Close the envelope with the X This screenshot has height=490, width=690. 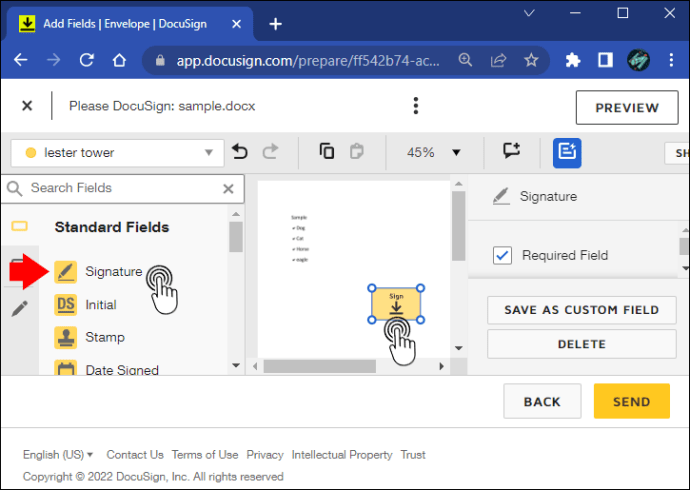27,106
